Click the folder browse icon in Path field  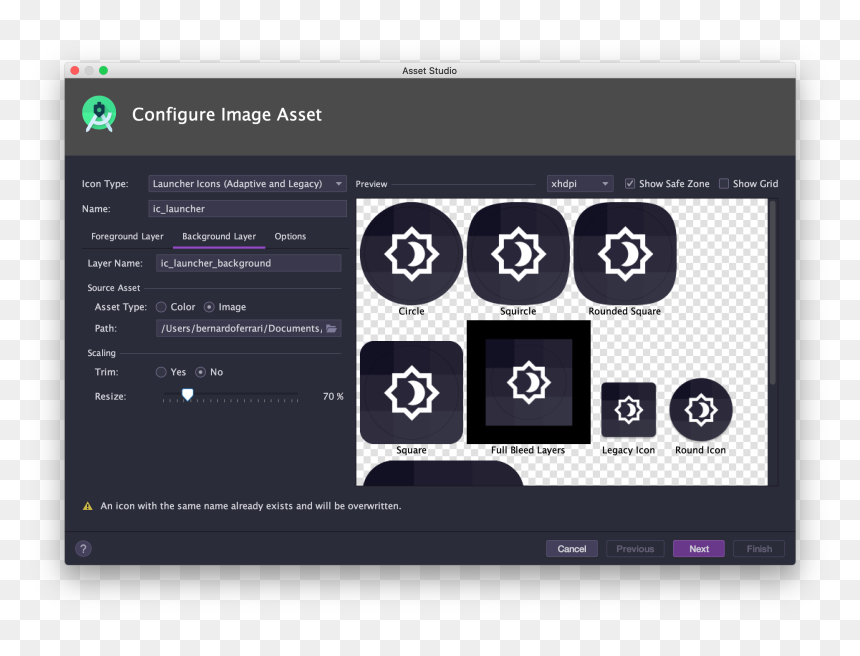[x=331, y=329]
